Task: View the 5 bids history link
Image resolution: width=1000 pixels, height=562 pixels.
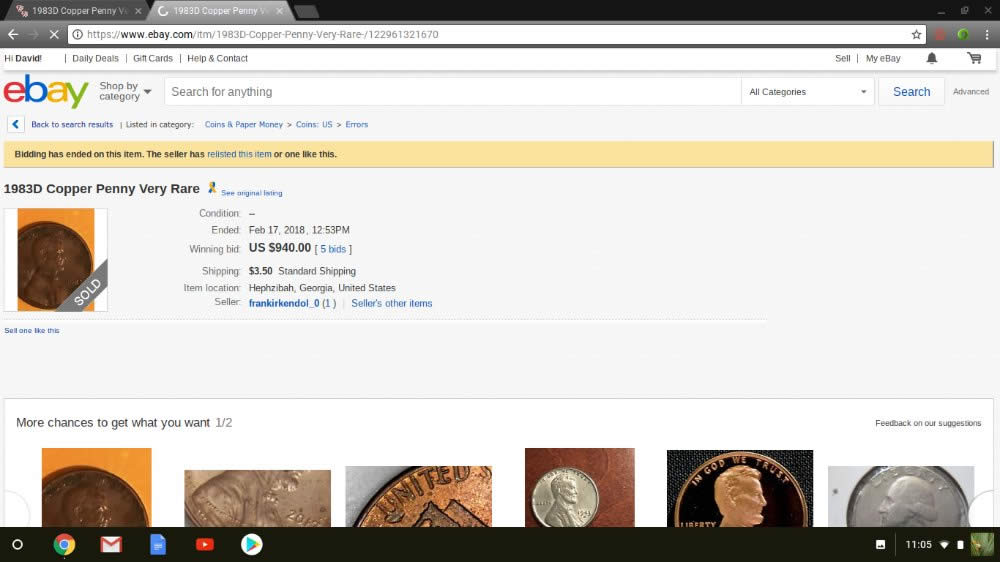Action: point(333,249)
